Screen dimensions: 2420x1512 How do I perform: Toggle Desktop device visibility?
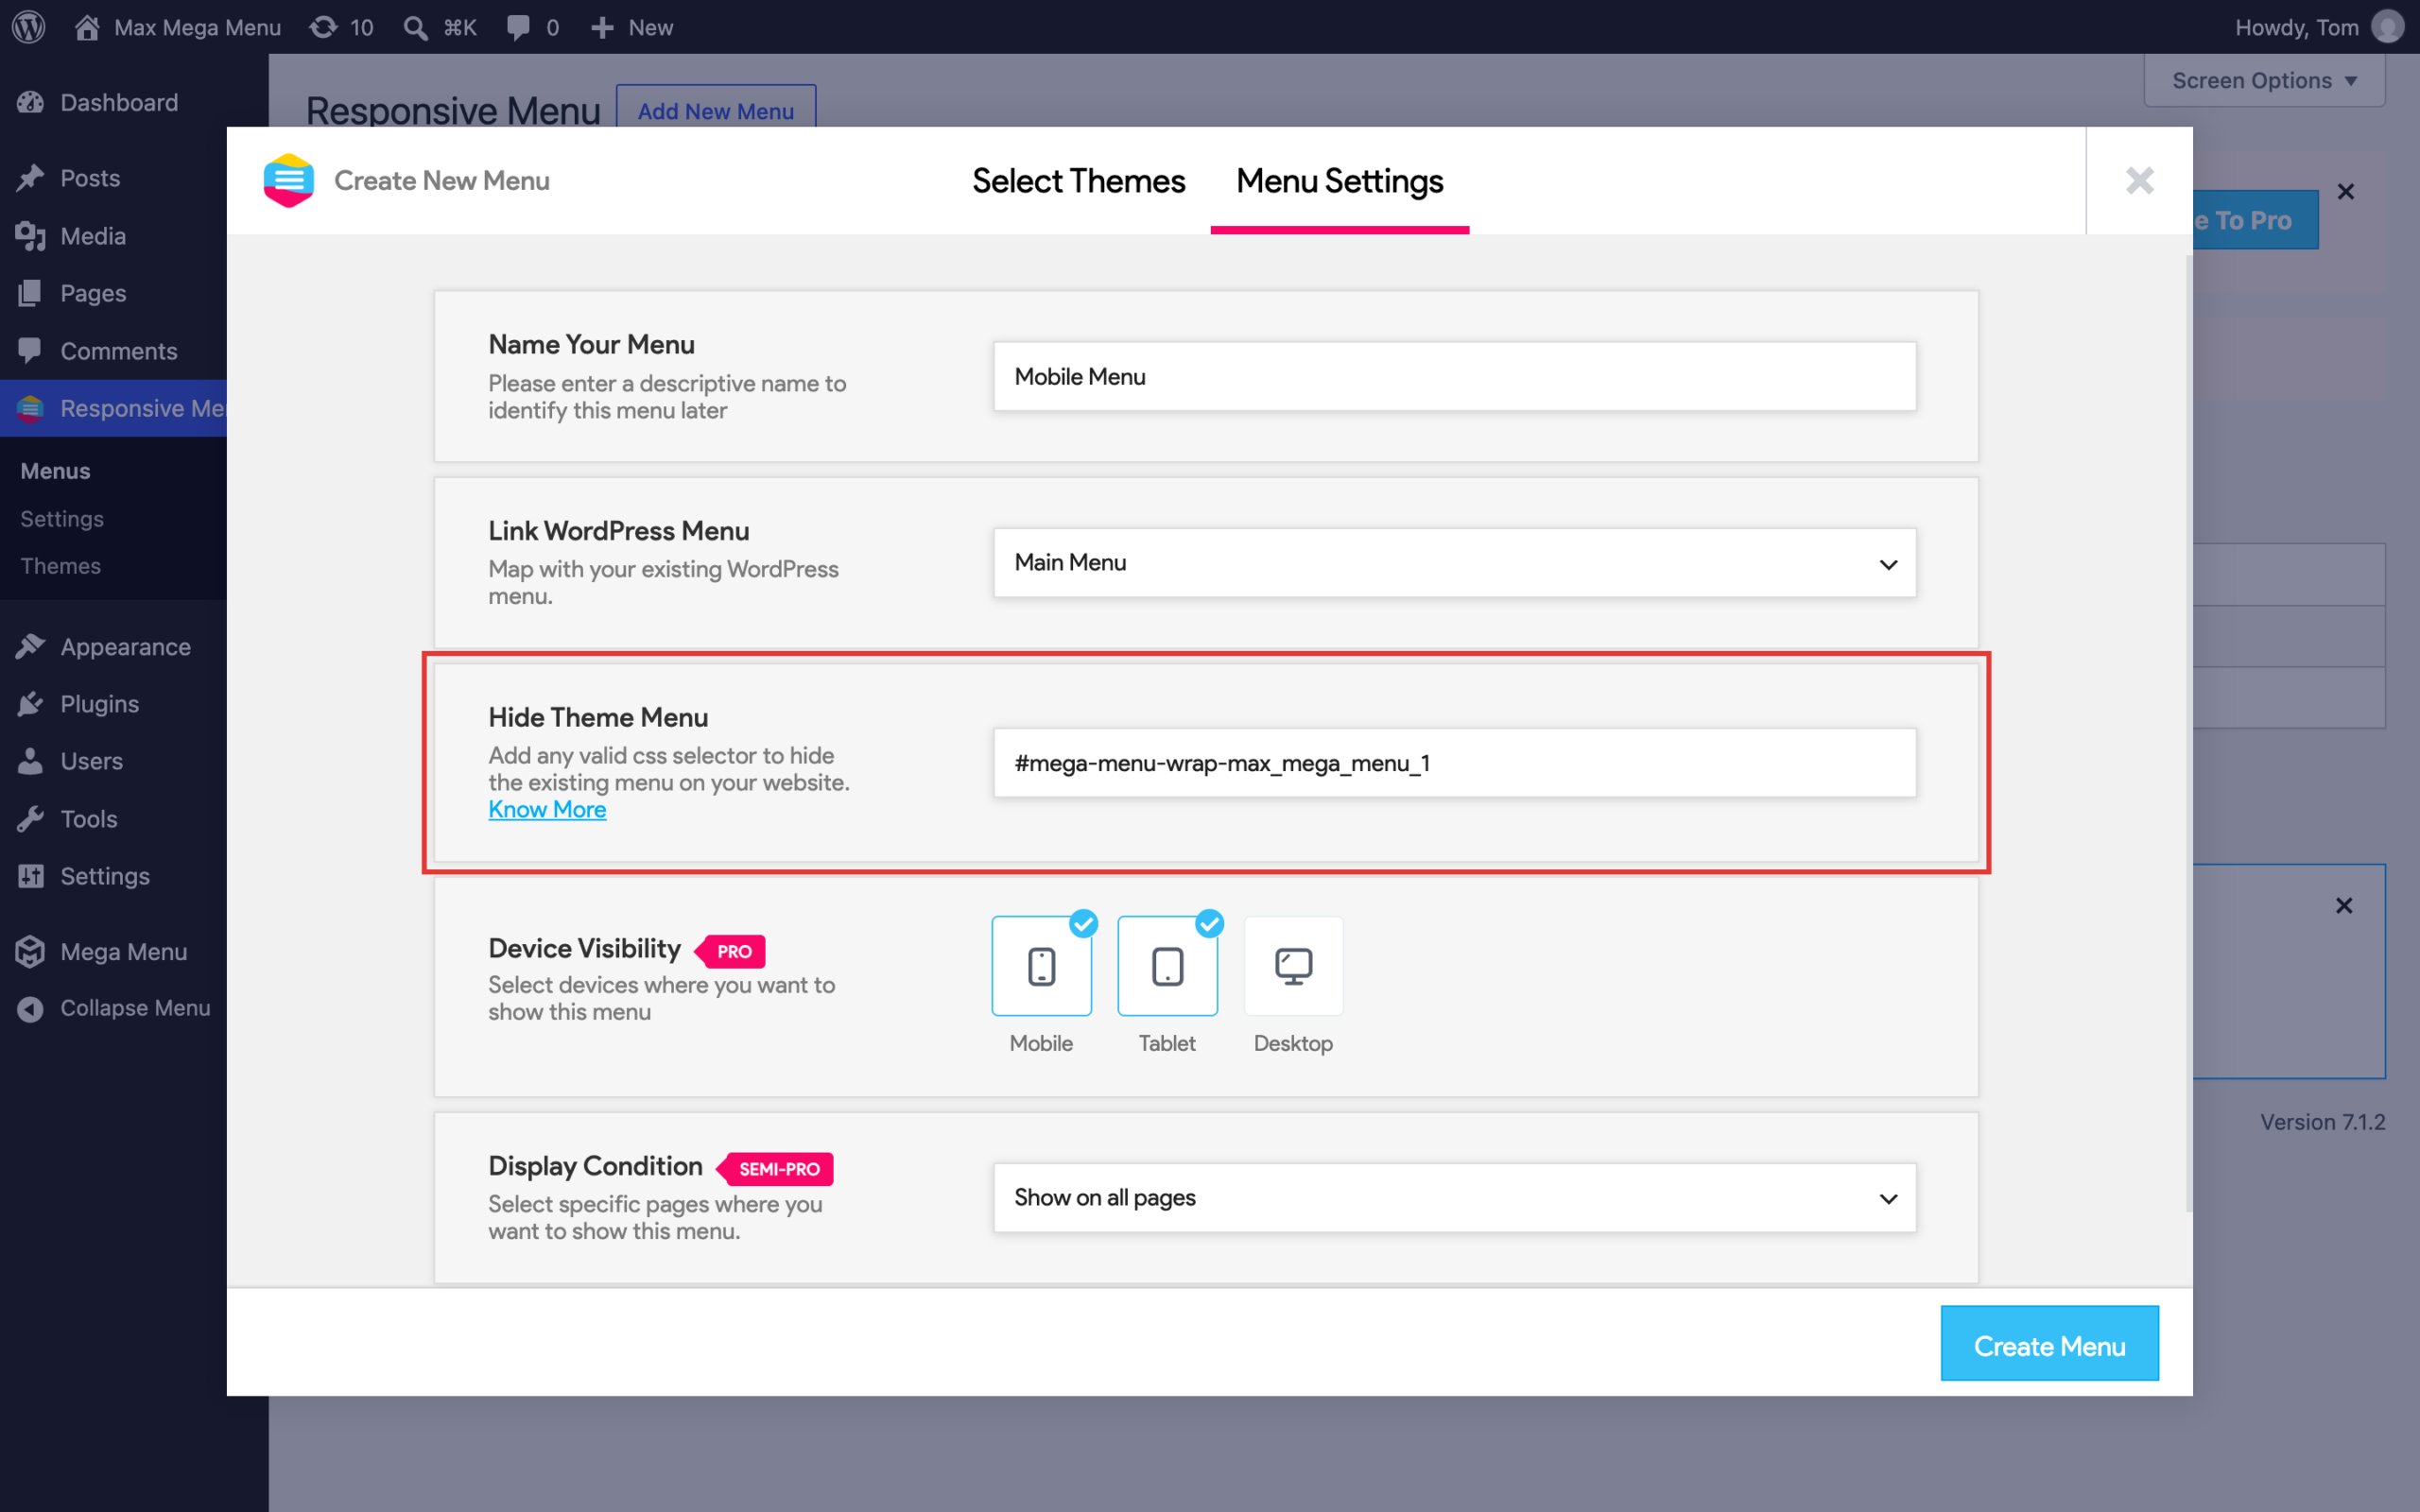1293,966
